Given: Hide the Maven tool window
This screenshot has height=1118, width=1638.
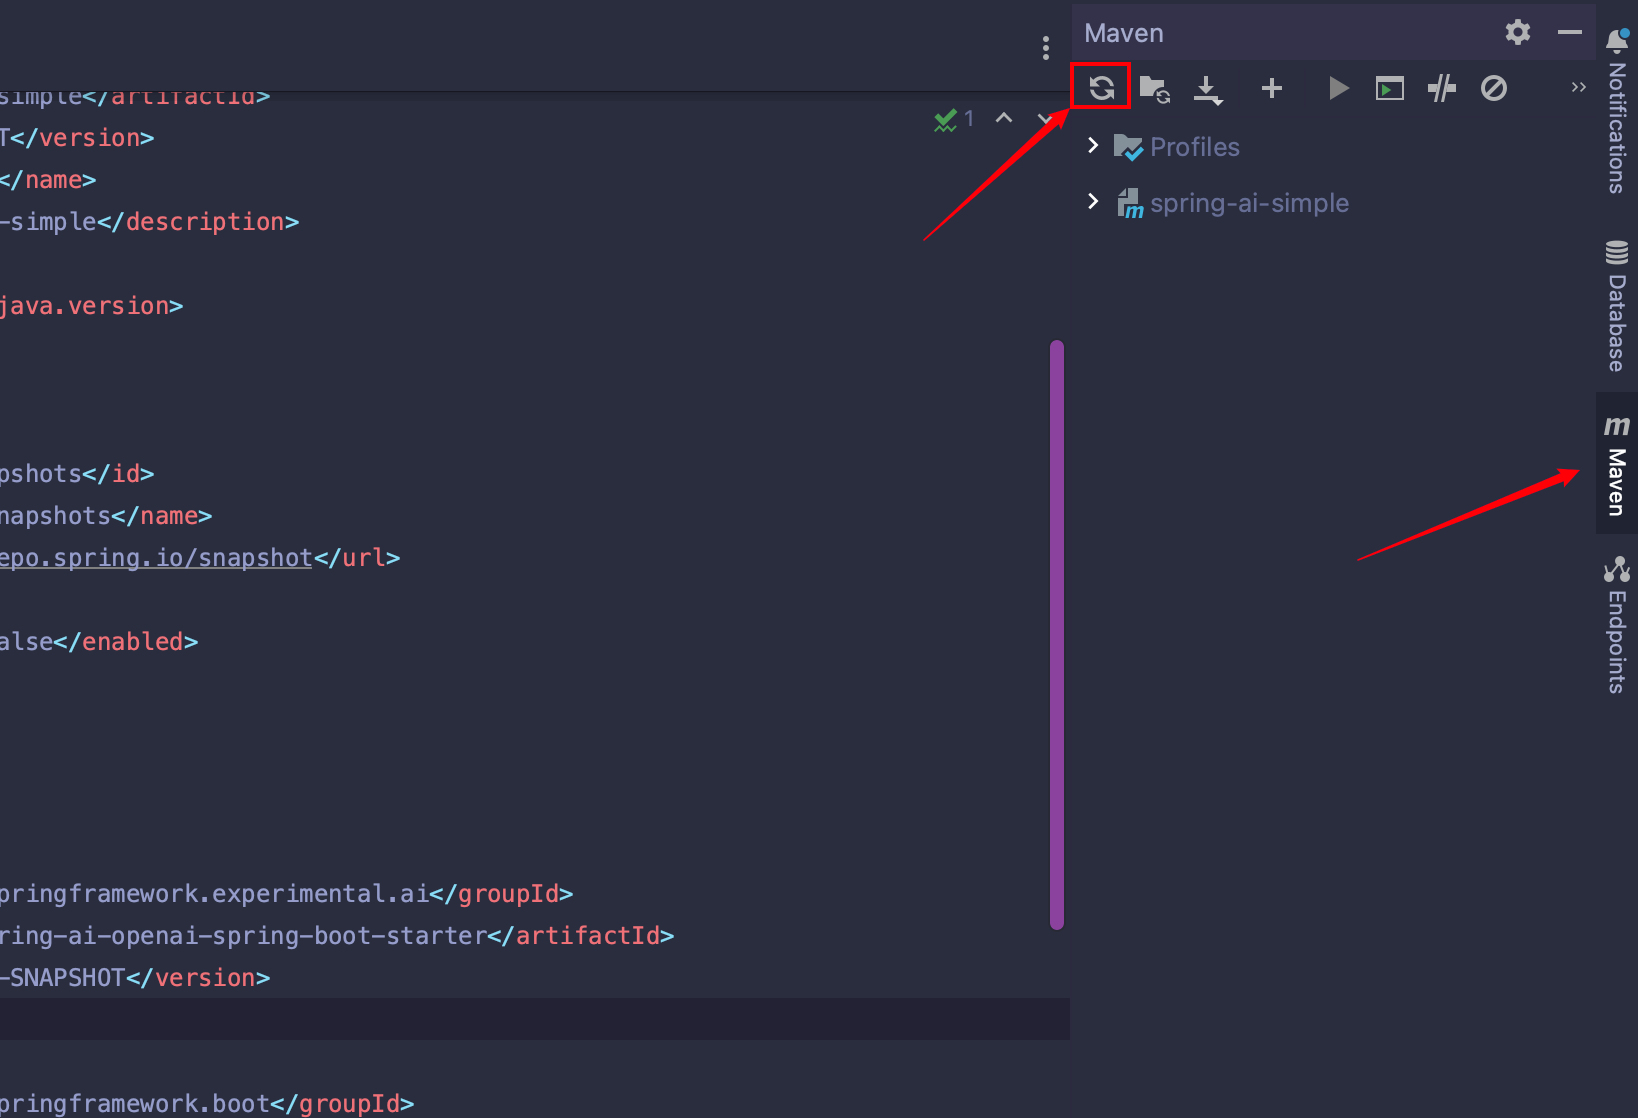Looking at the screenshot, I should 1569,33.
